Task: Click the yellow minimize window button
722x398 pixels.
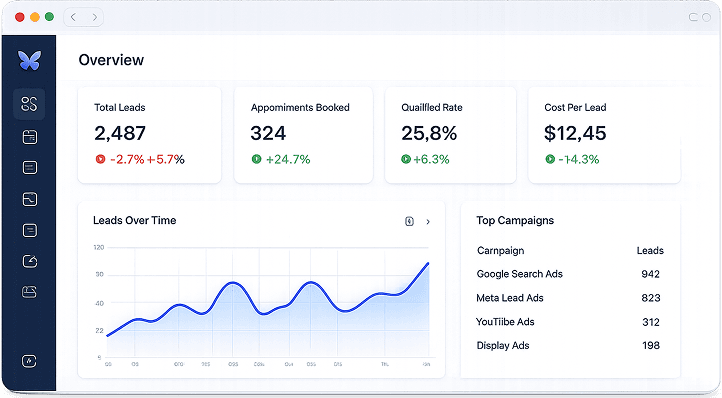Action: click(x=35, y=17)
